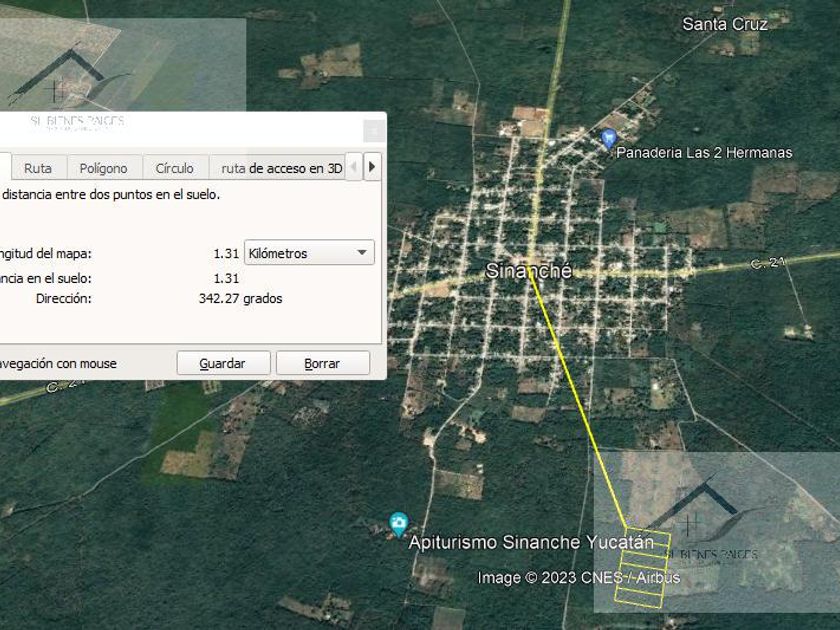Image resolution: width=840 pixels, height=630 pixels.
Task: Show more ruler tabs with the right arrow
Action: click(x=372, y=167)
